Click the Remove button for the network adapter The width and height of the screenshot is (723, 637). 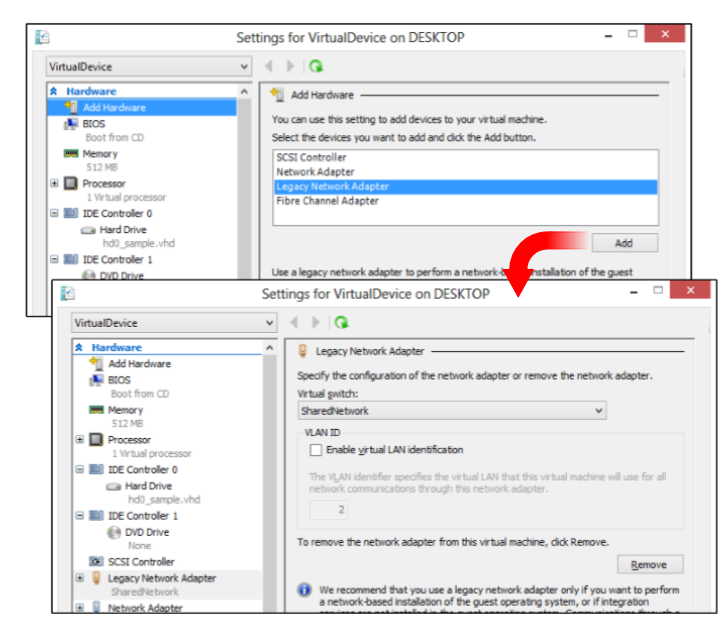click(x=650, y=565)
